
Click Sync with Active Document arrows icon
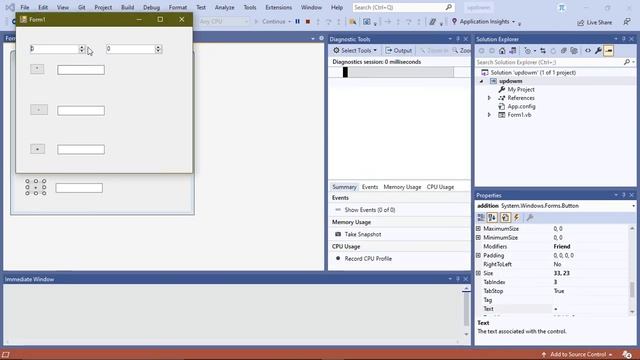click(x=543, y=51)
